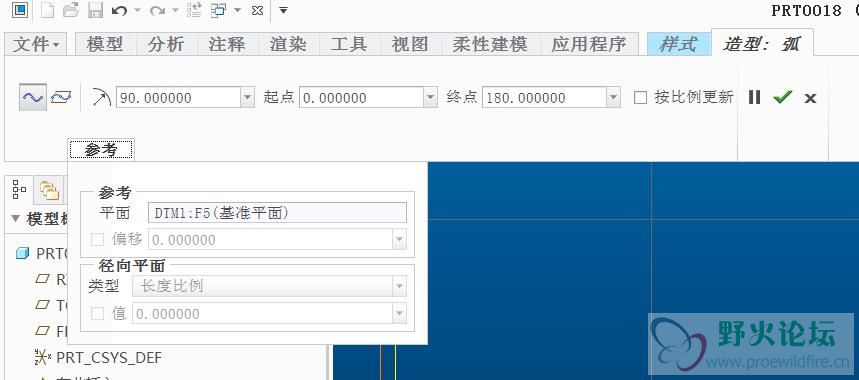The image size is (859, 380).
Task: Toggle the 偏移 checkbox
Action: pos(98,239)
